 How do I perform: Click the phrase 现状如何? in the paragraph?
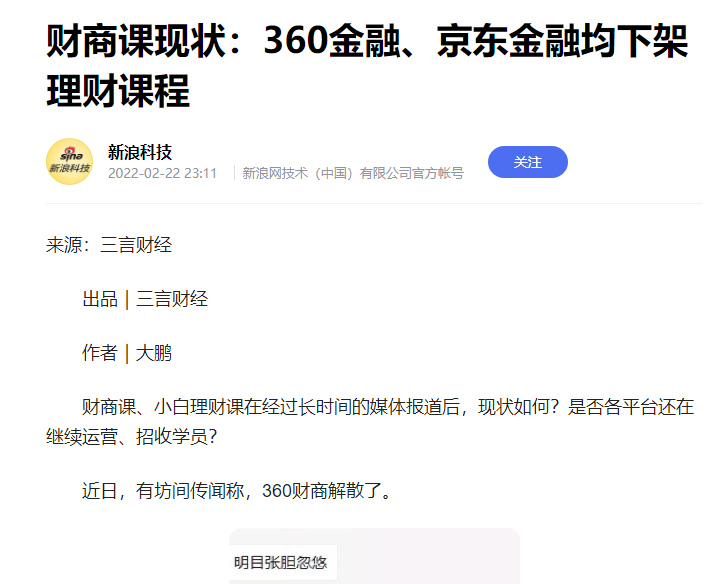[x=518, y=407]
